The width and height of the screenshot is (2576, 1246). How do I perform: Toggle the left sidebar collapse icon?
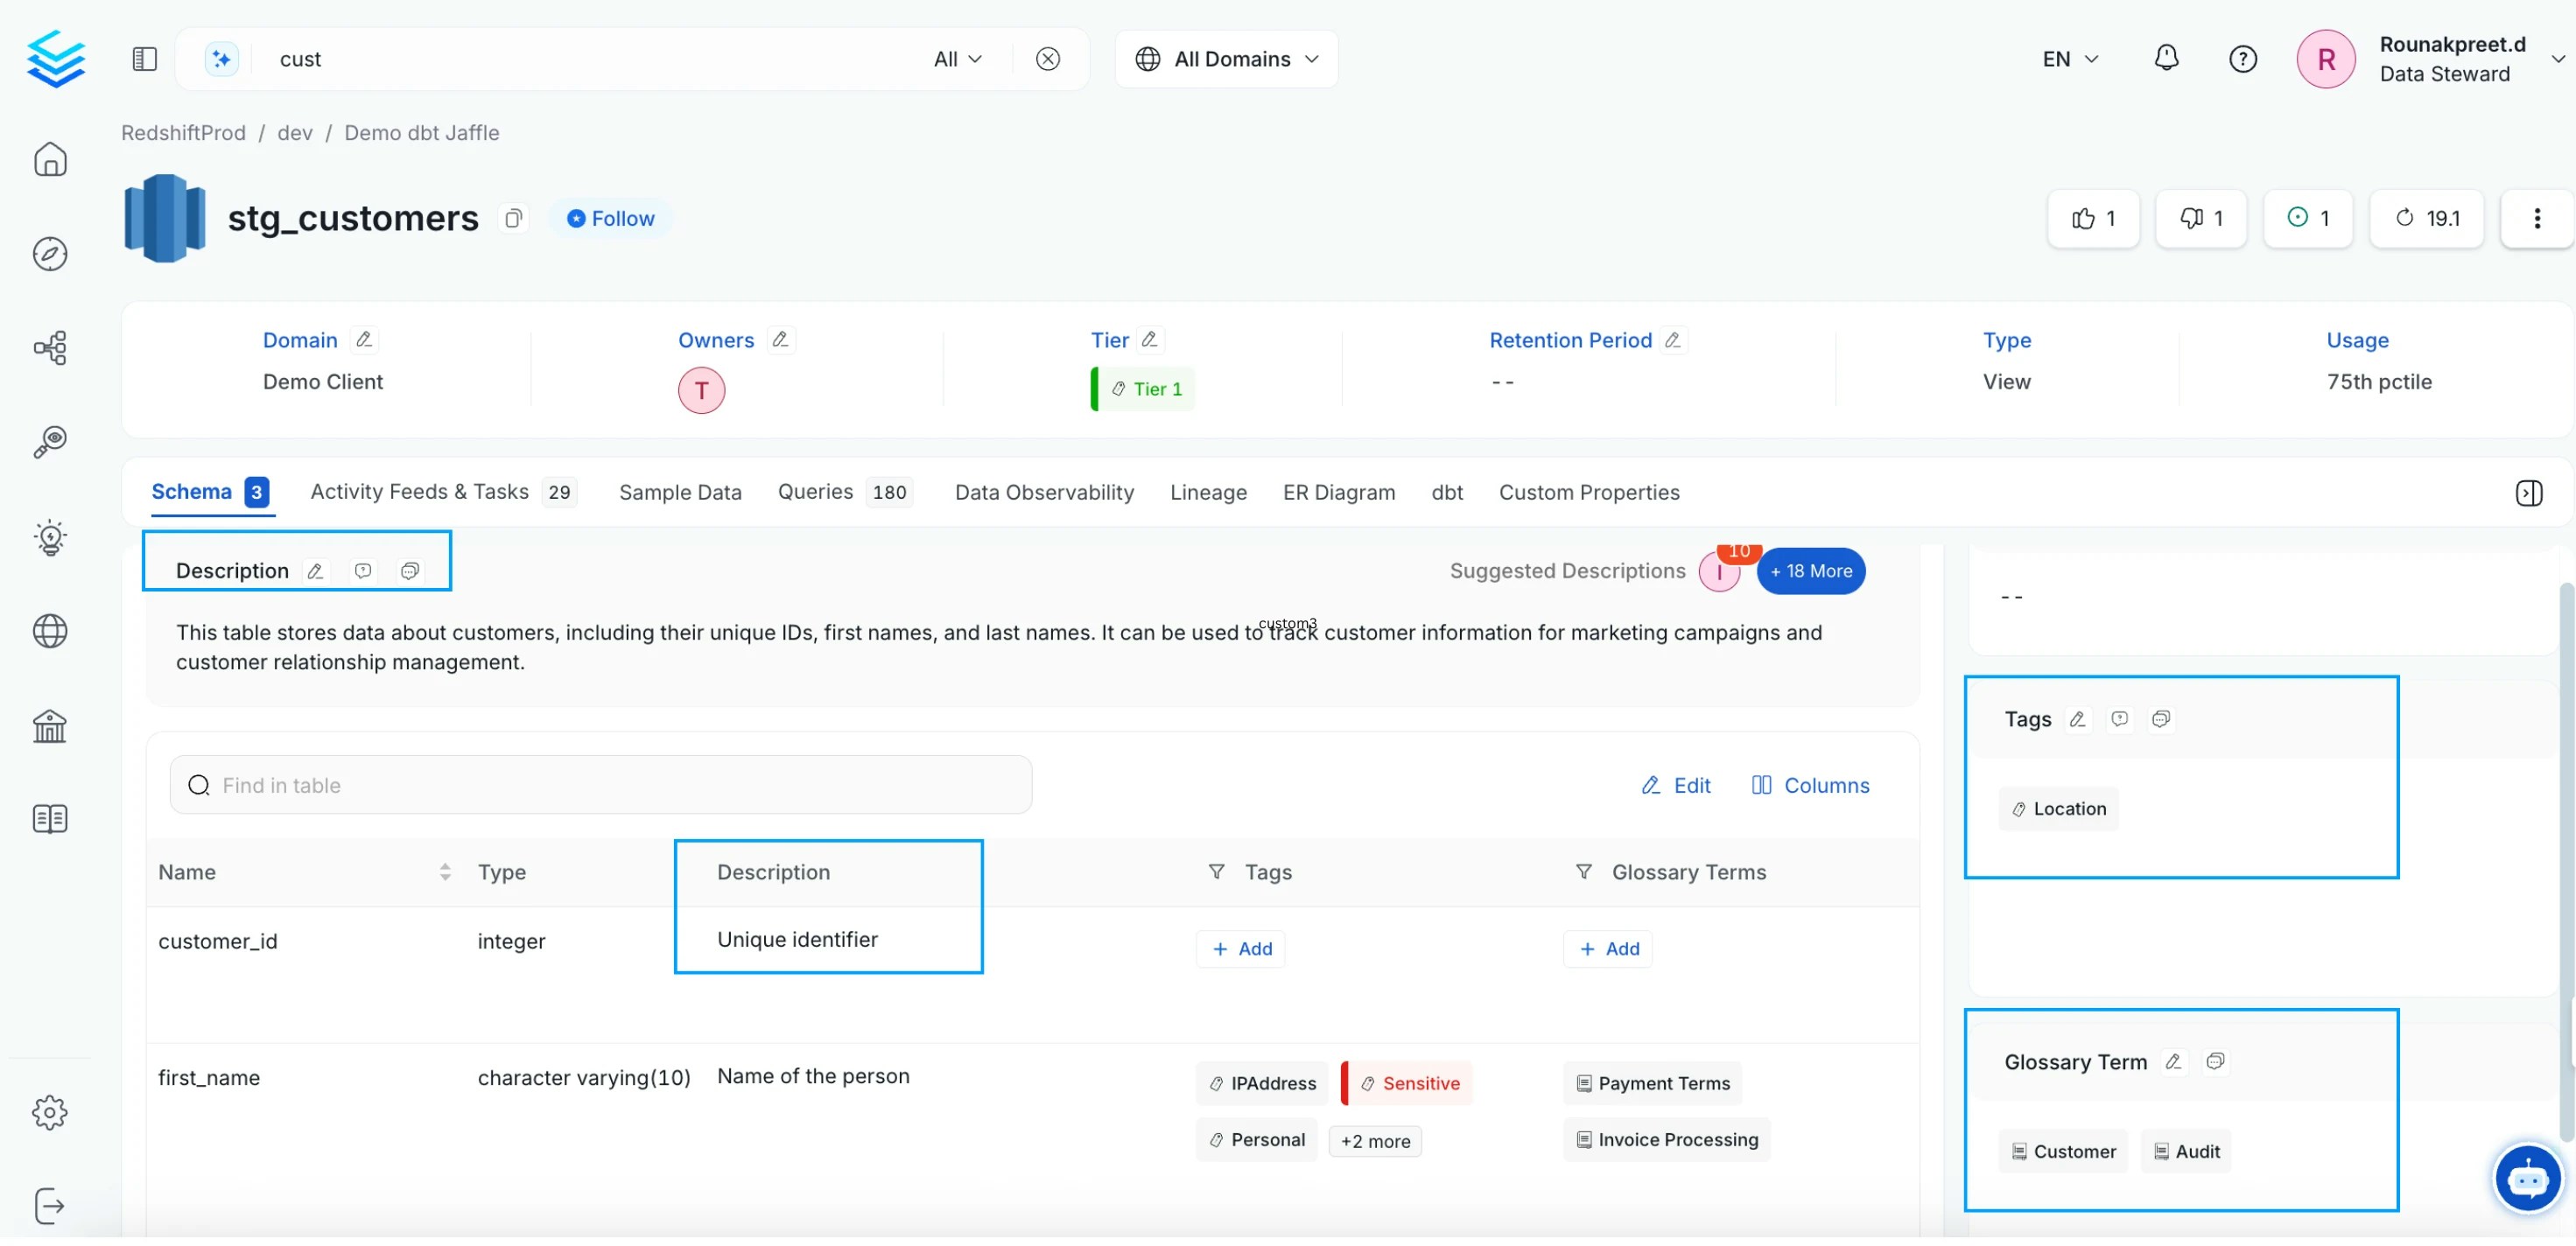pyautogui.click(x=145, y=59)
